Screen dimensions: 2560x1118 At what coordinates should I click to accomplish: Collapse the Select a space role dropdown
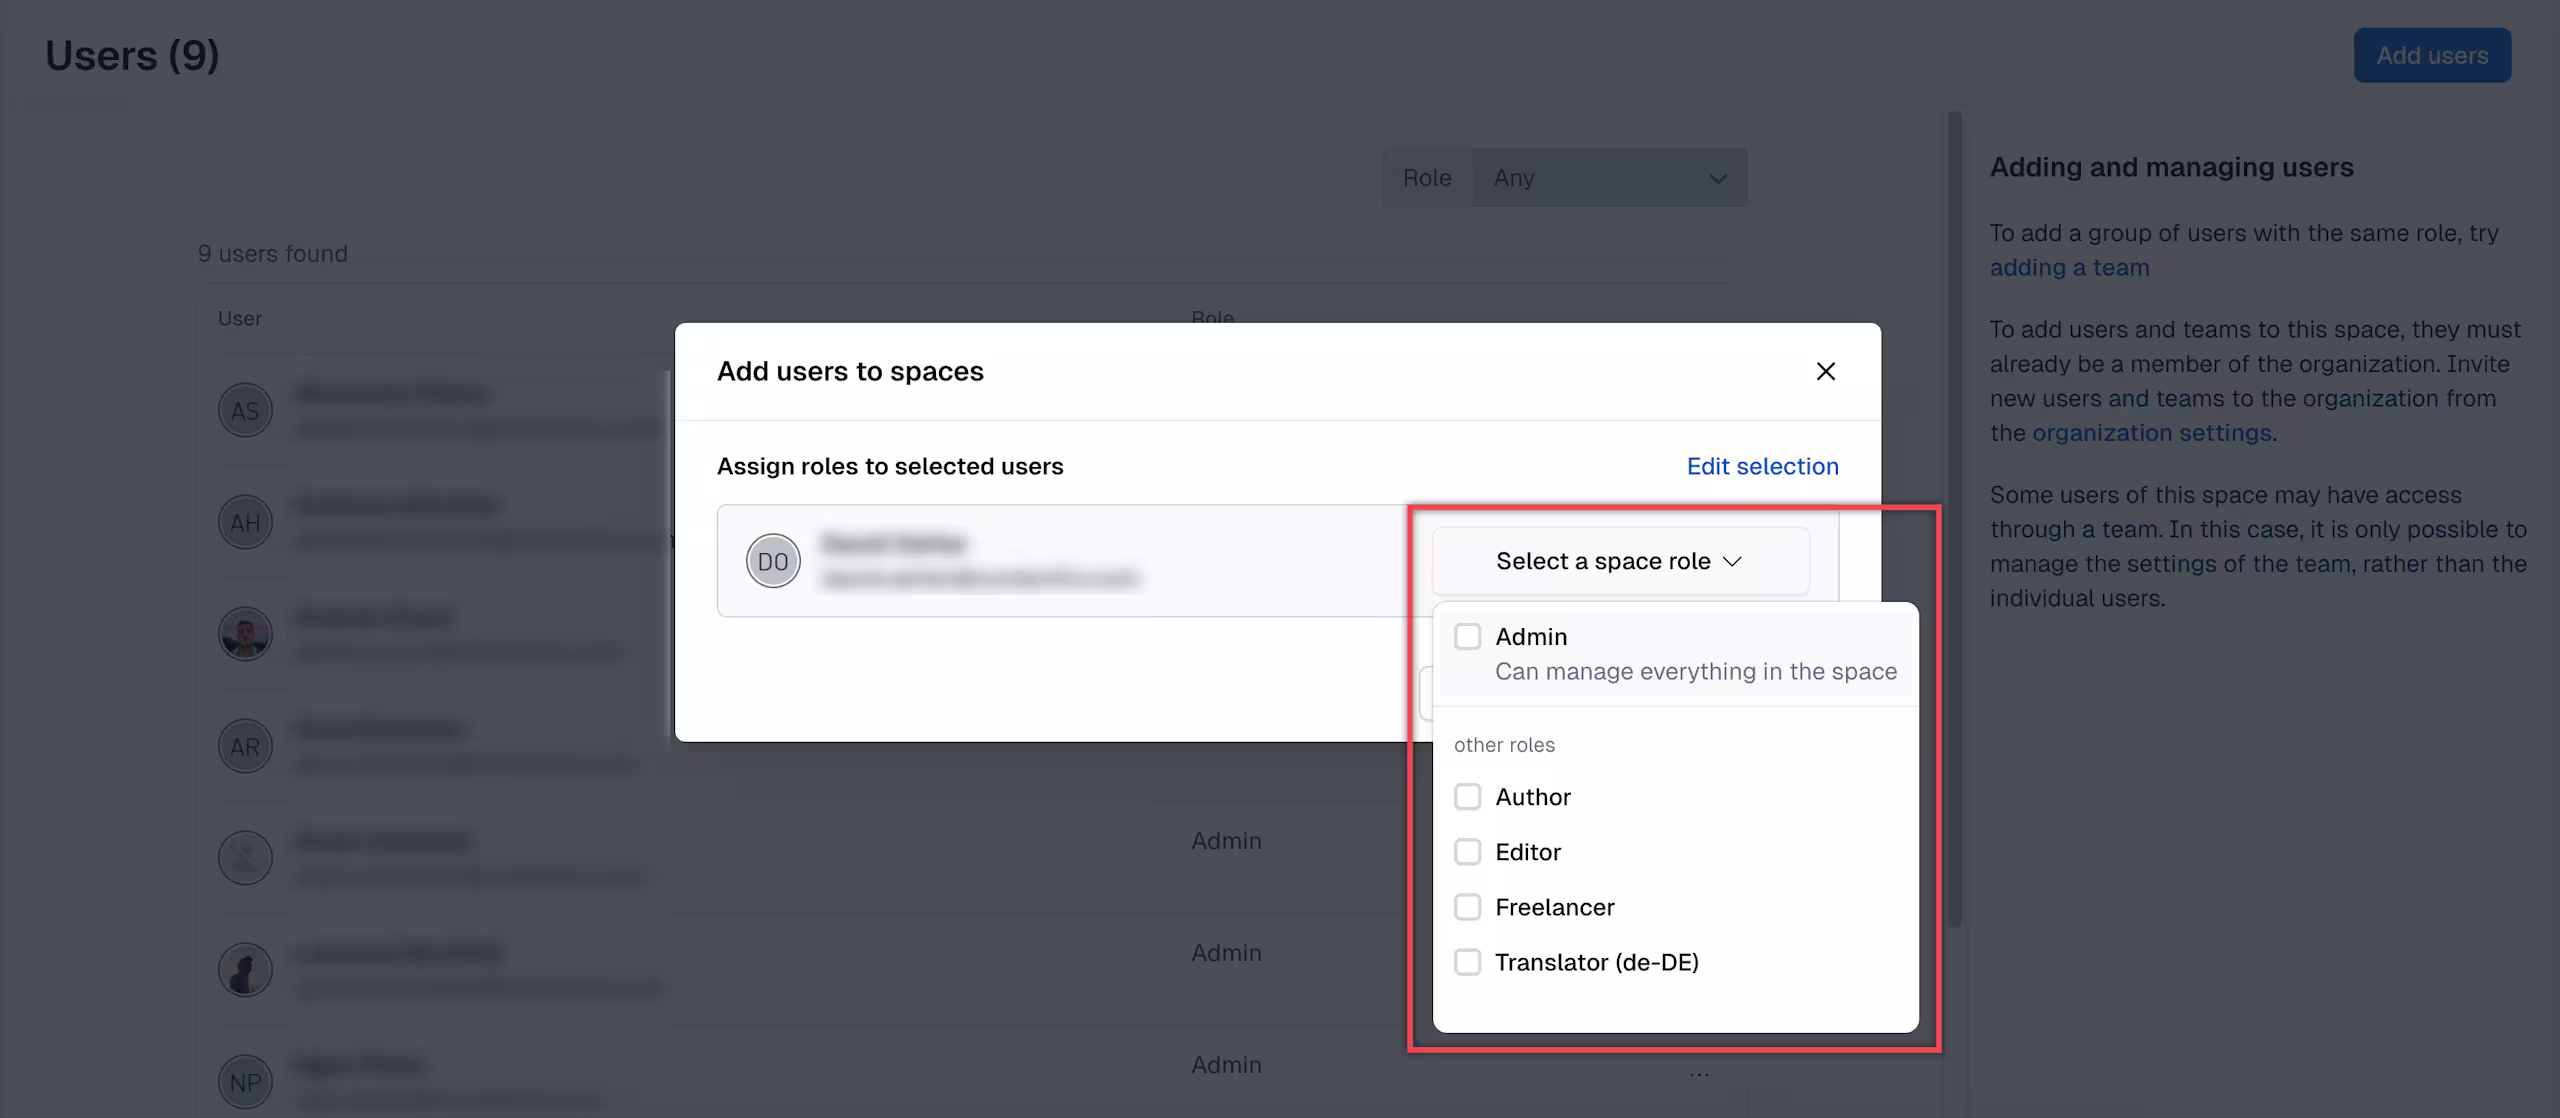click(1620, 561)
